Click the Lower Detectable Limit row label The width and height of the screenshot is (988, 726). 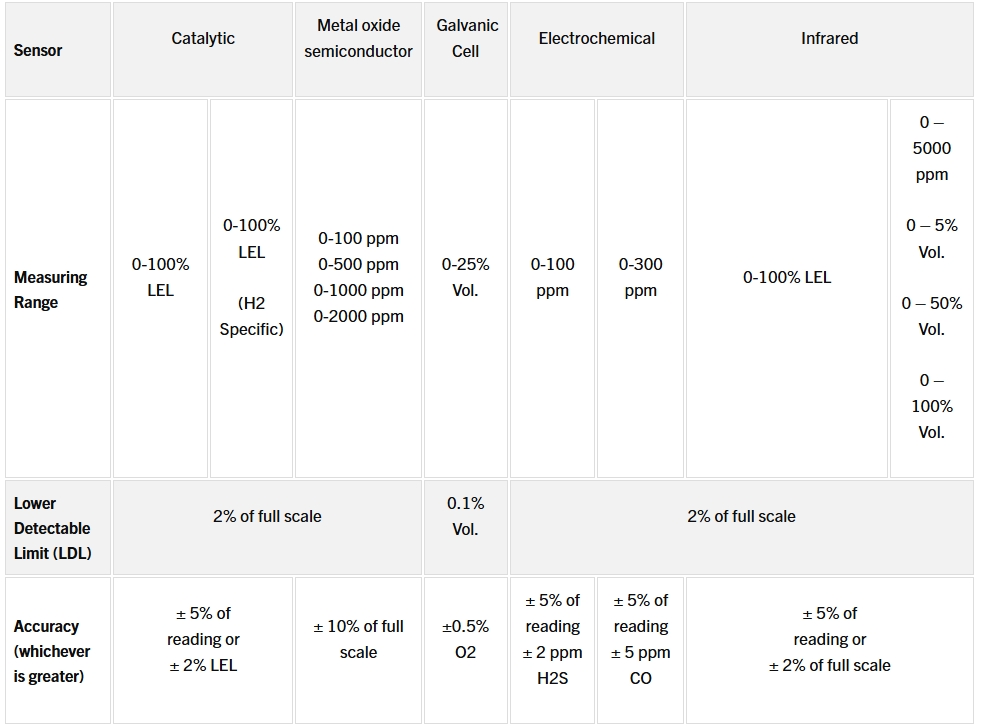click(x=52, y=528)
